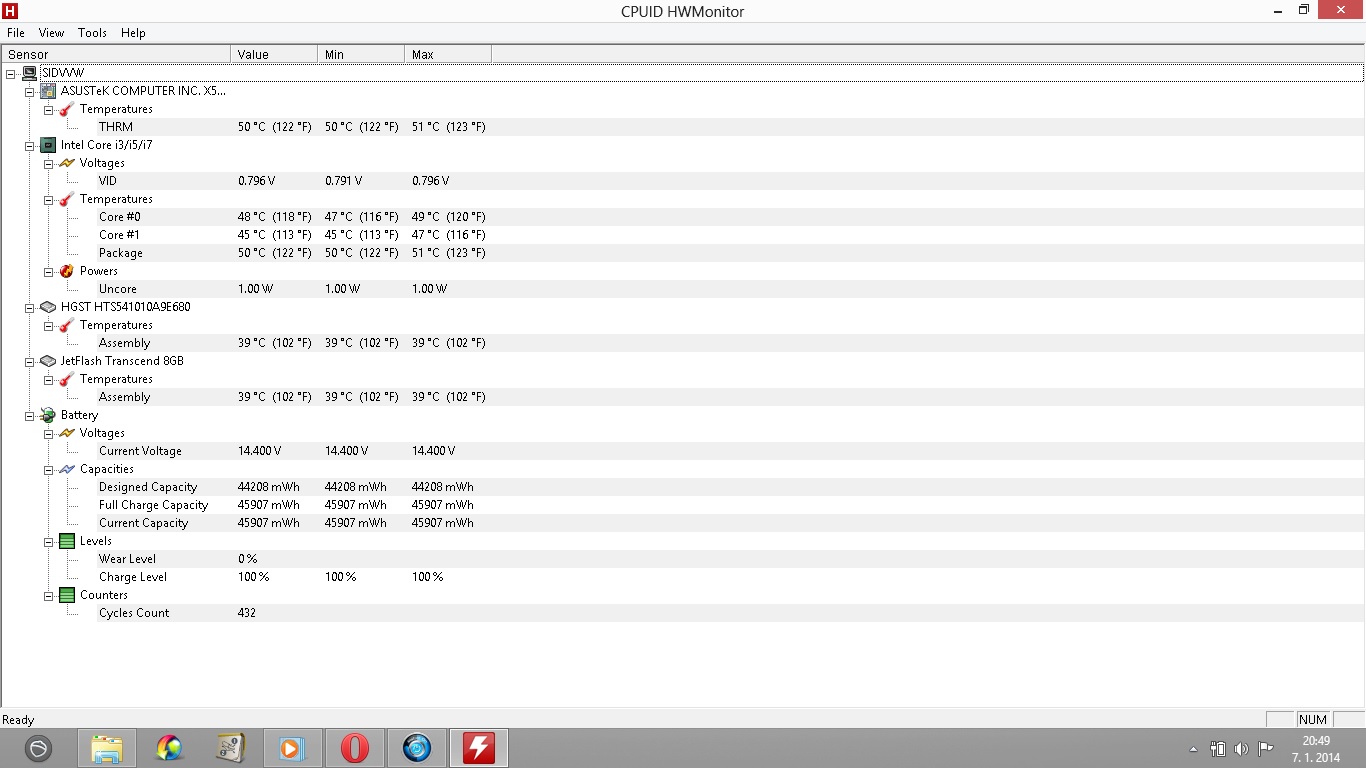Click the motherboard icon beside ASUSTeK COMPUTER INC.
Screen dimensions: 1366x768
coord(48,91)
